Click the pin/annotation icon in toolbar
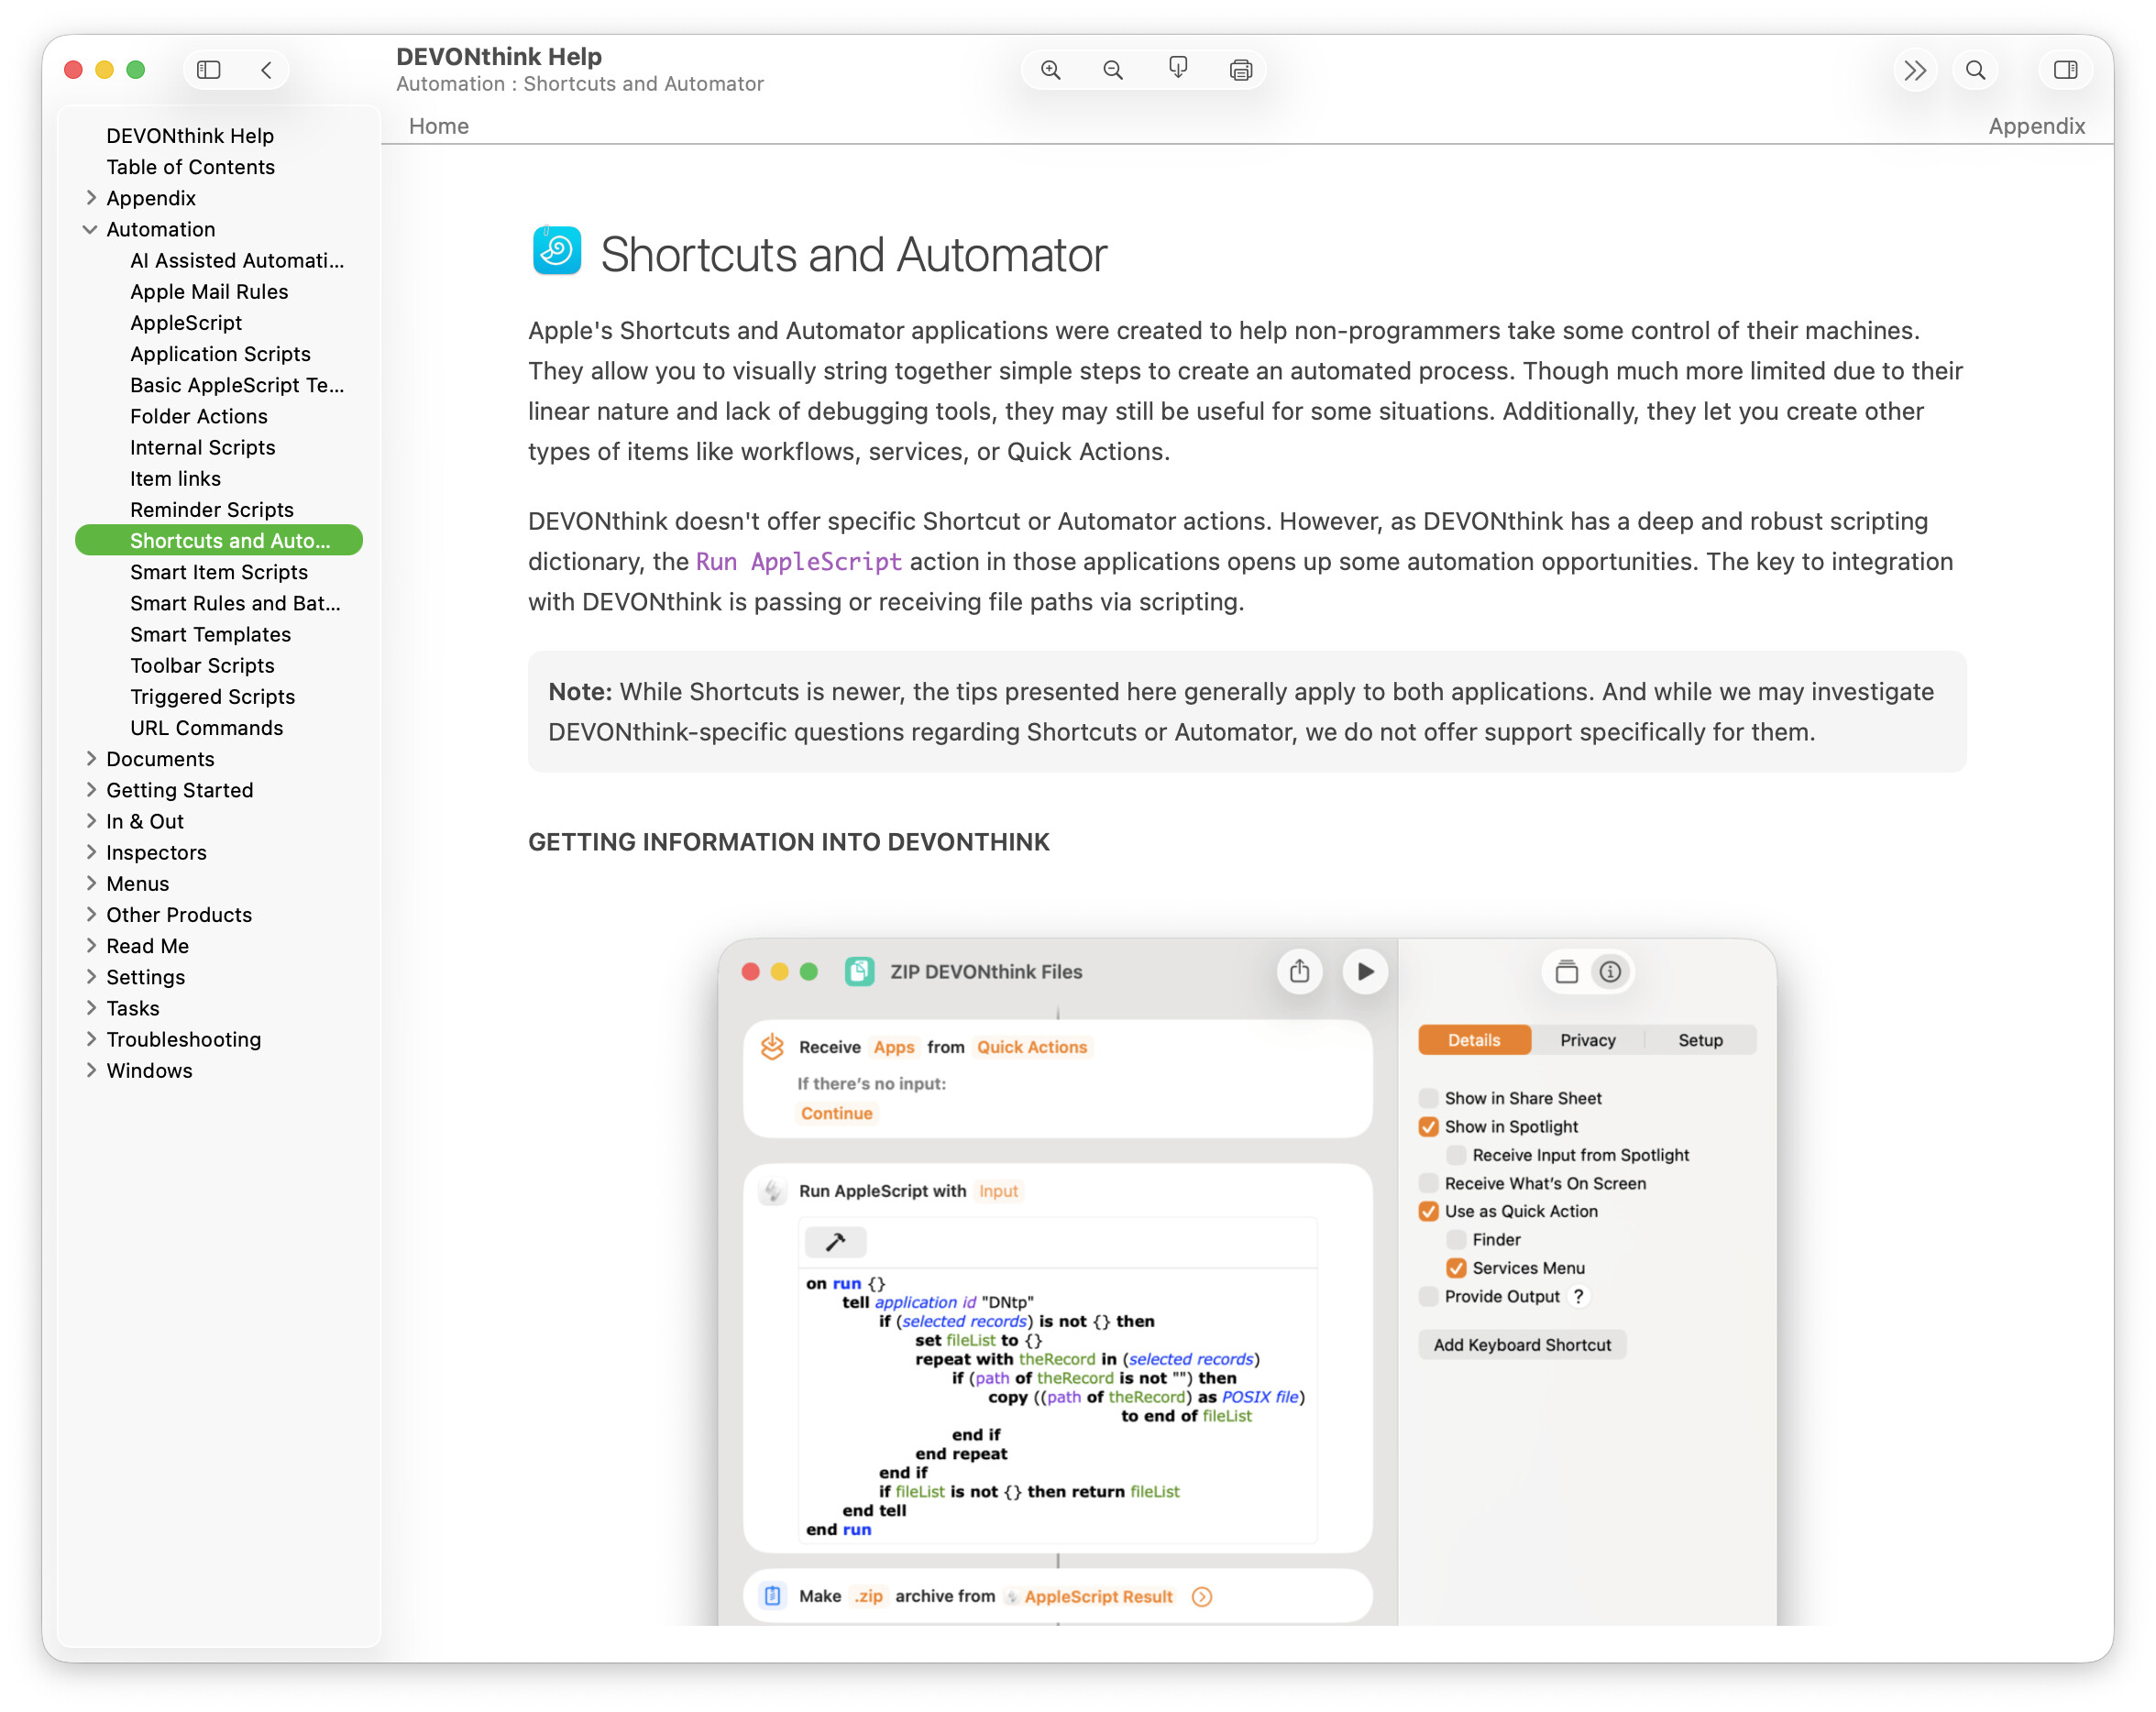The image size is (2156, 1712). point(1177,69)
